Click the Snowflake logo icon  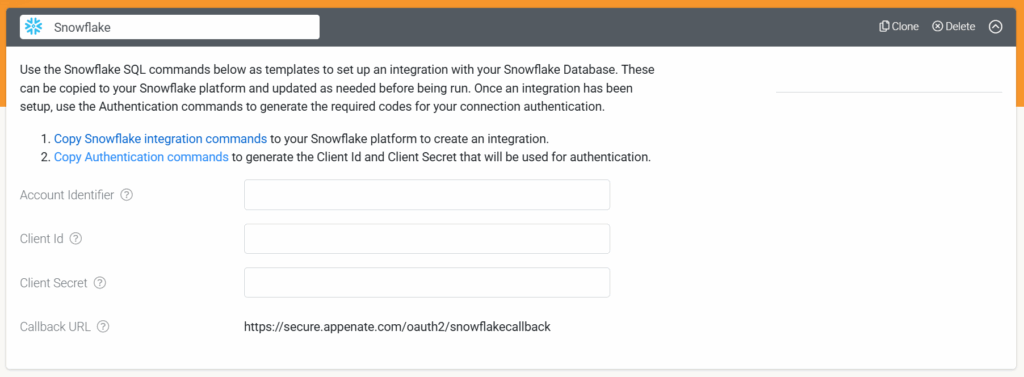(33, 27)
